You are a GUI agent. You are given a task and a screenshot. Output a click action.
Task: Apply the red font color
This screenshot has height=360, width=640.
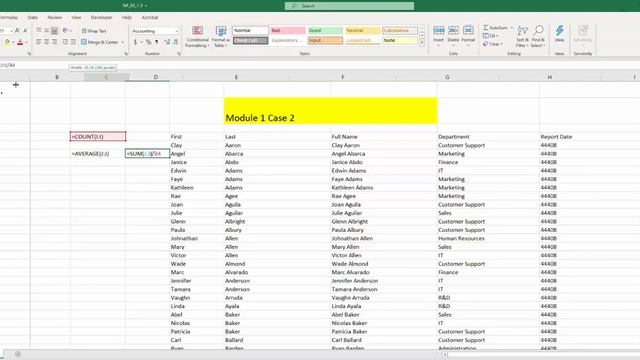[20, 42]
